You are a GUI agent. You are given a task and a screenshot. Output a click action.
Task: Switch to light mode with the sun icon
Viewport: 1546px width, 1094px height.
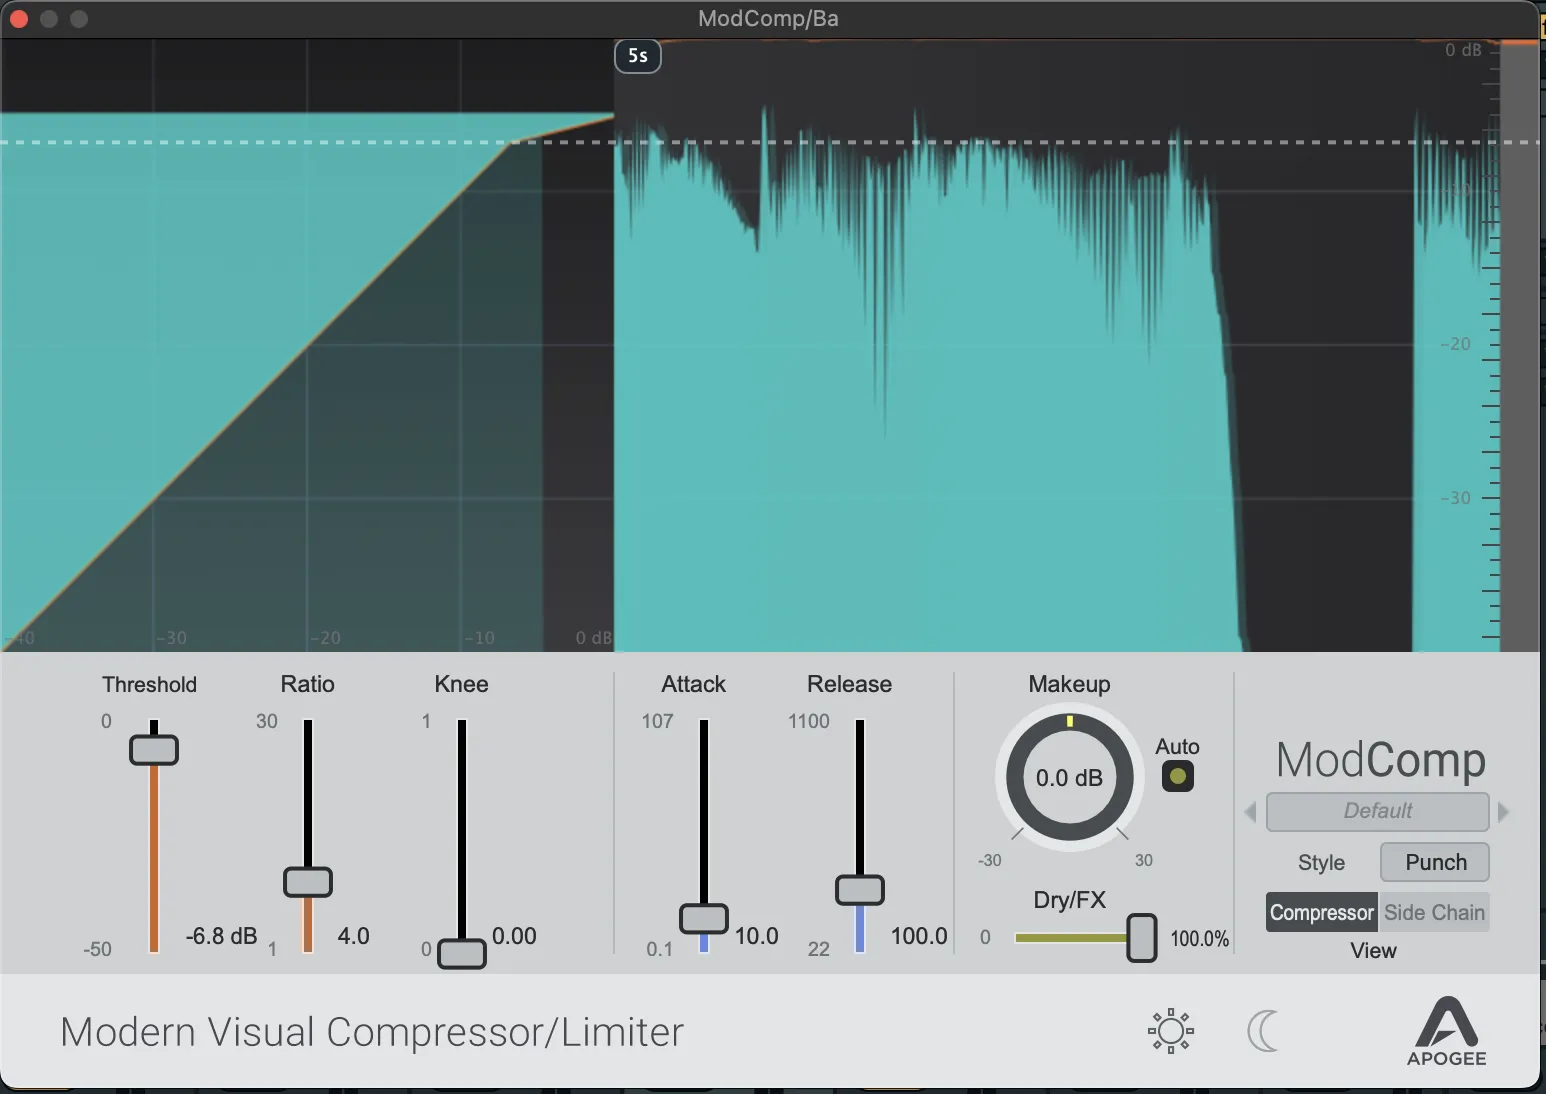(1170, 1031)
